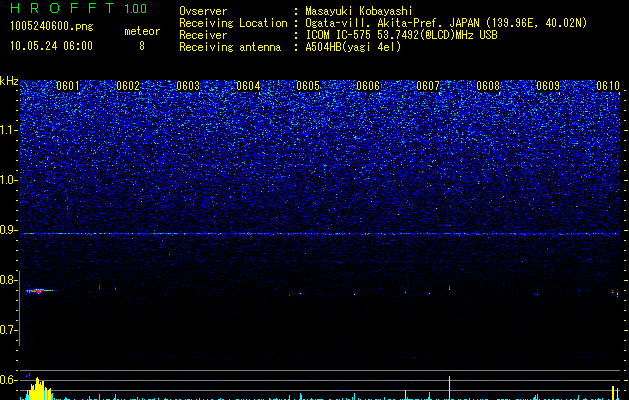This screenshot has height=400, width=629.
Task: Click the 1.0 kHz axis label
Action: point(9,180)
